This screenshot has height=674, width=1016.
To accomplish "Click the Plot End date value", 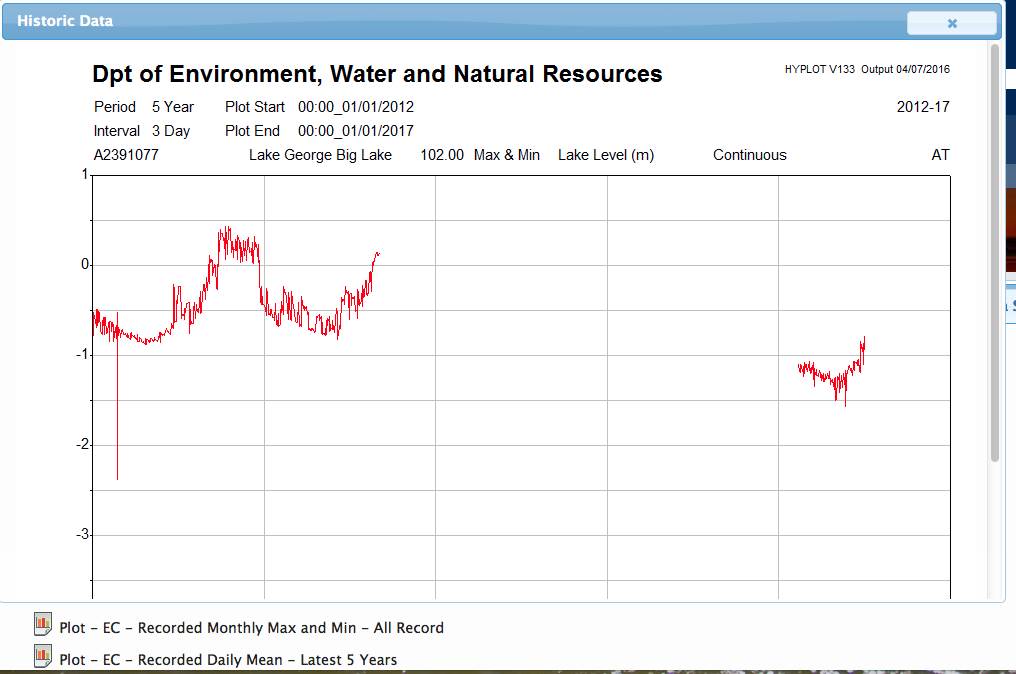I will tap(355, 131).
